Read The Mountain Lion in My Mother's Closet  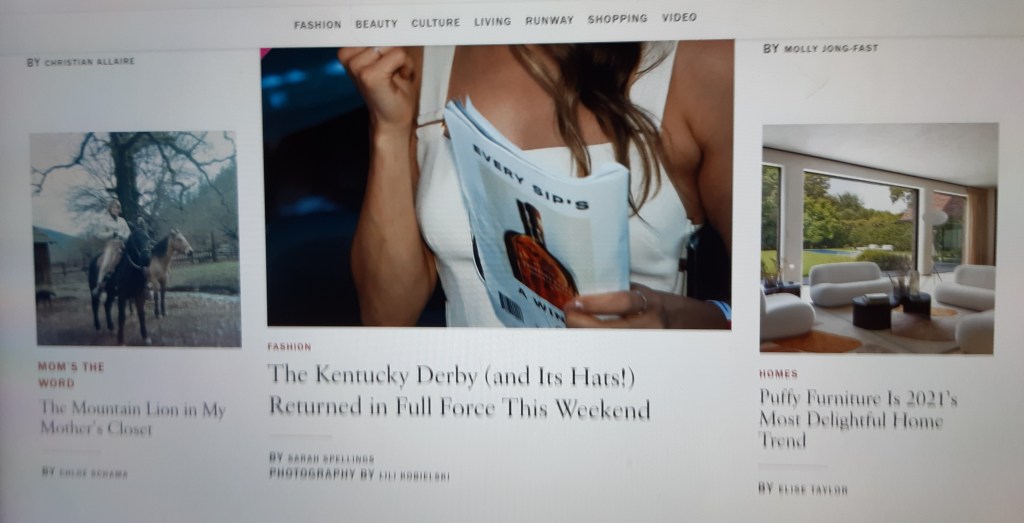click(133, 418)
